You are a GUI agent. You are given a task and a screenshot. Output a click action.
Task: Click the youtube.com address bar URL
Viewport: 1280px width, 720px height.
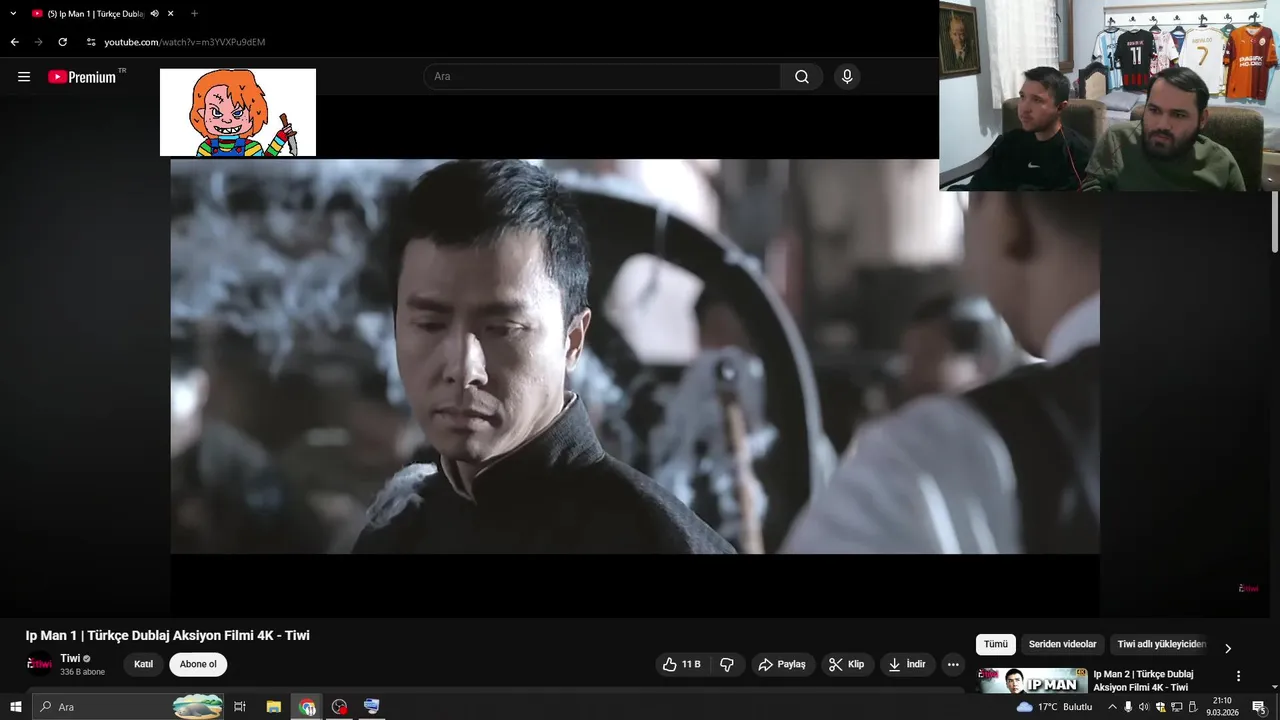point(185,42)
